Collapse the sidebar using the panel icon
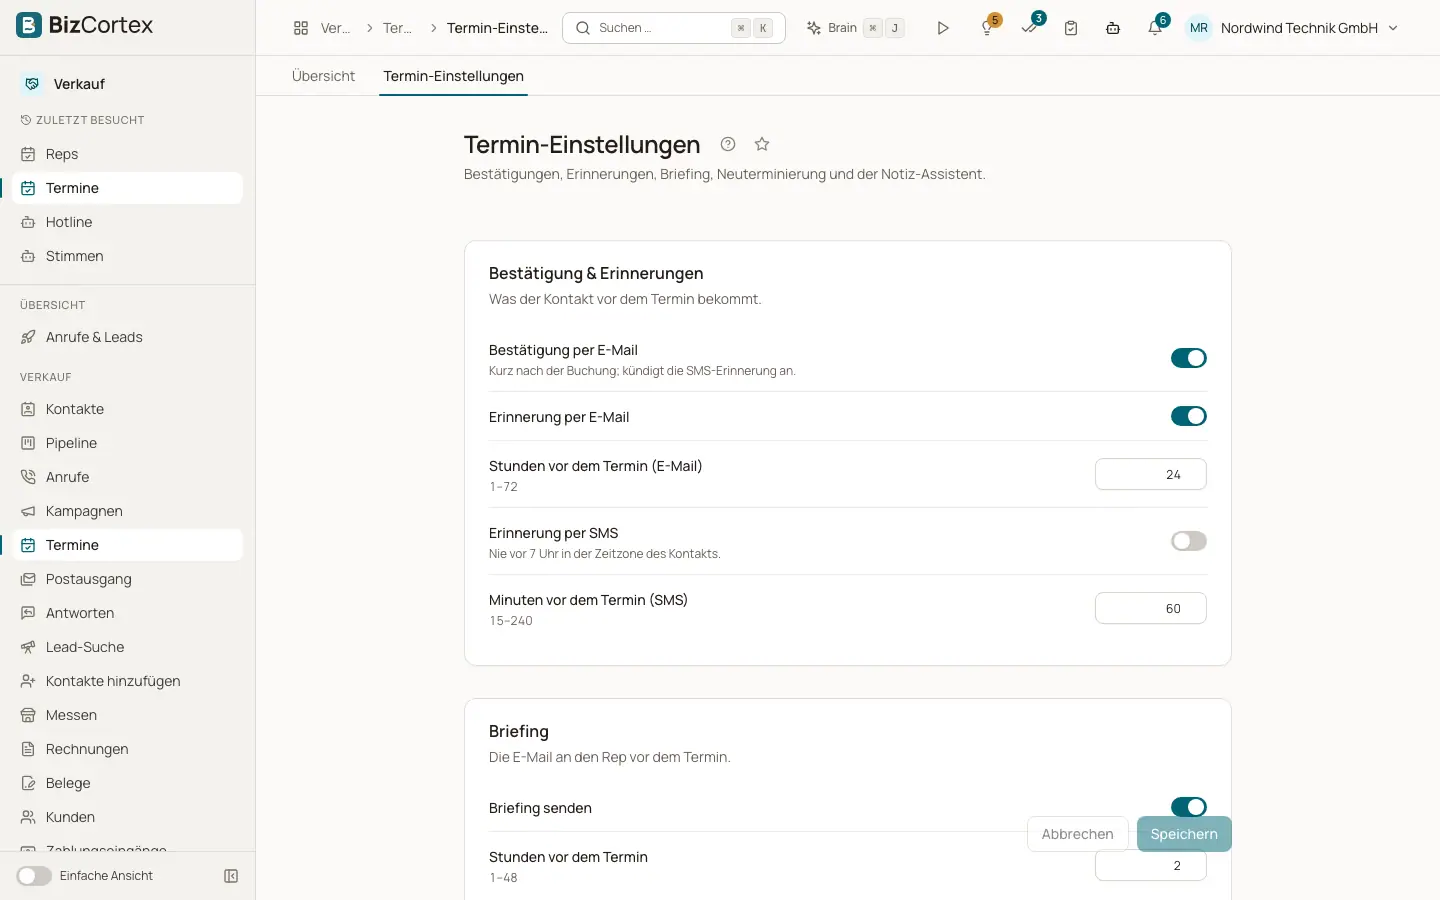Viewport: 1440px width, 900px height. (x=231, y=876)
